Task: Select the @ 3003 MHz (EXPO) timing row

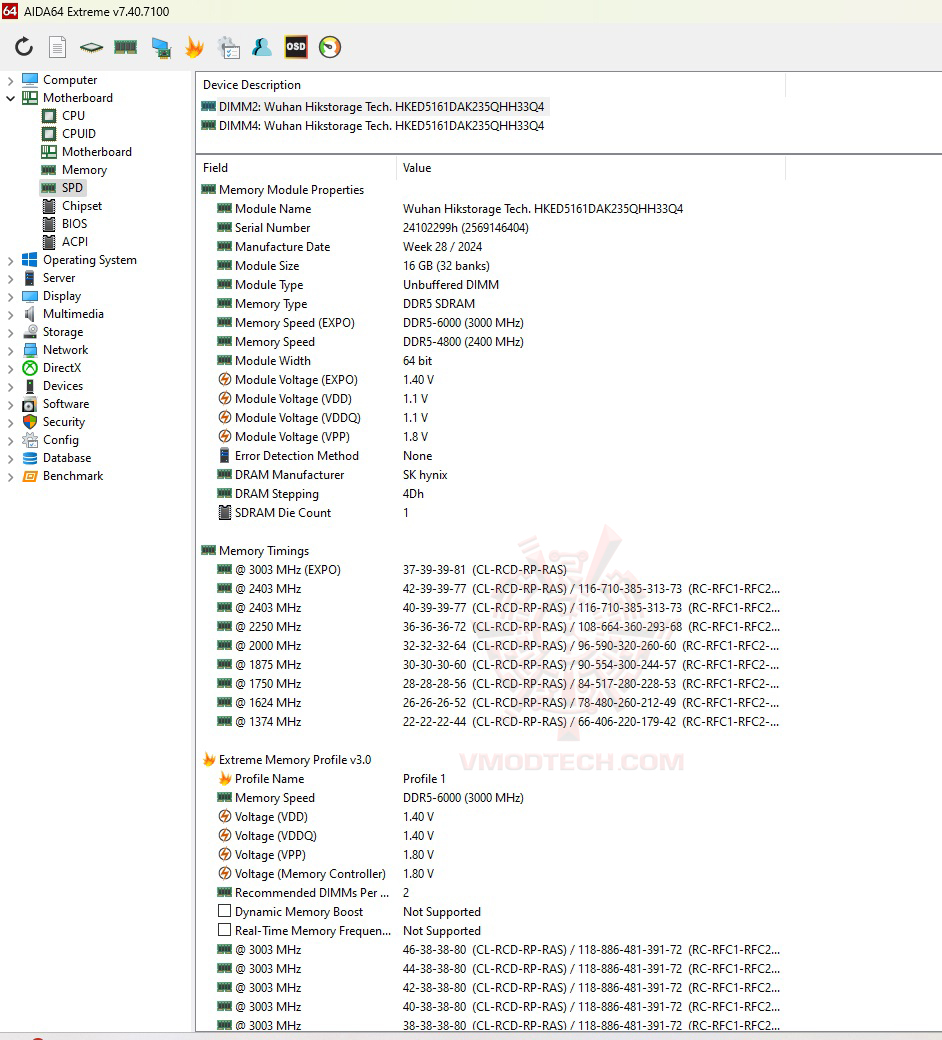Action: (x=392, y=570)
